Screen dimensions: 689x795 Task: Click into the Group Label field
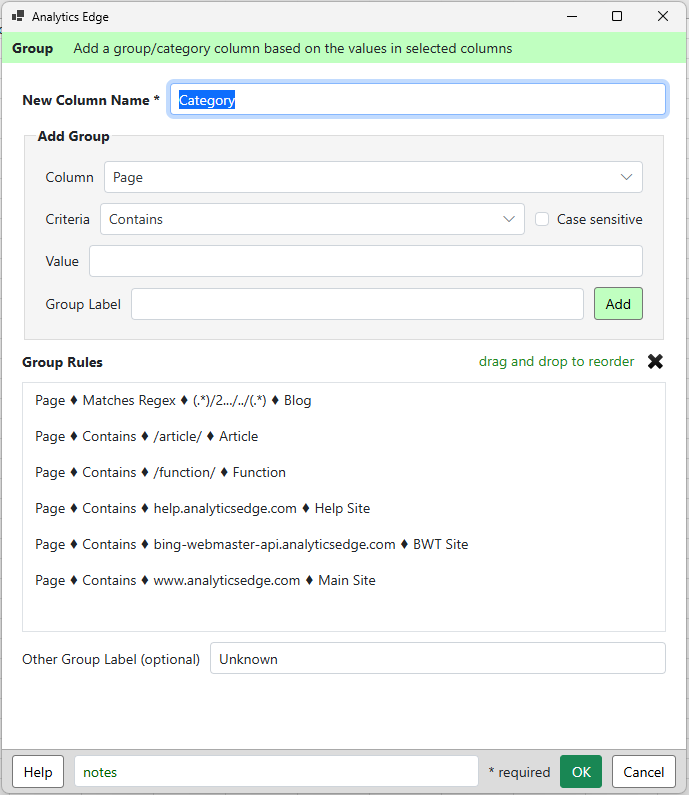click(357, 304)
